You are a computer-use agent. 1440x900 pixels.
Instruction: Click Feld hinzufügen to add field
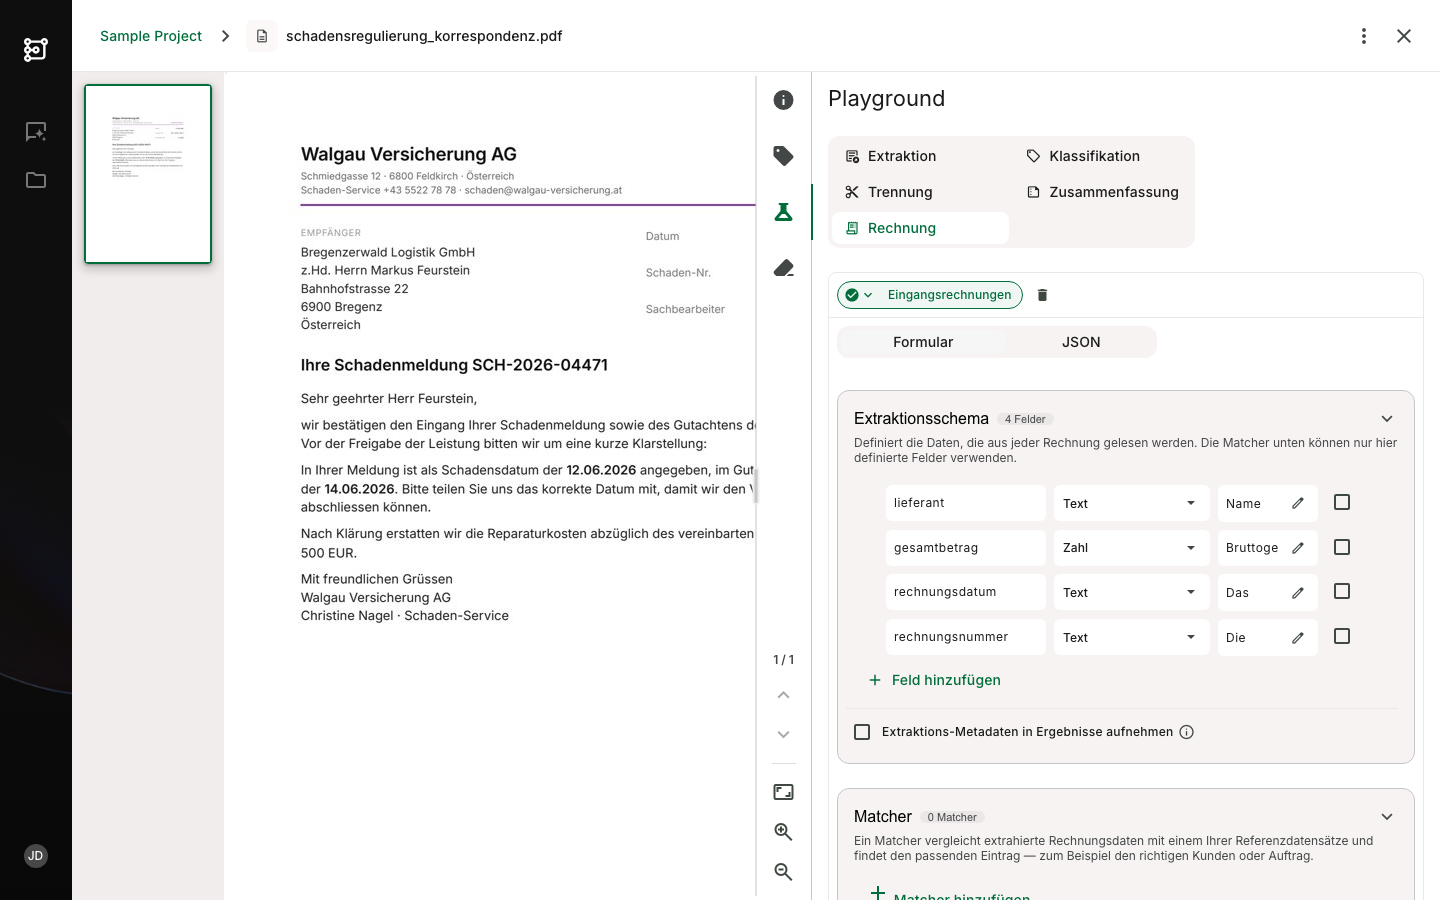[x=934, y=680]
